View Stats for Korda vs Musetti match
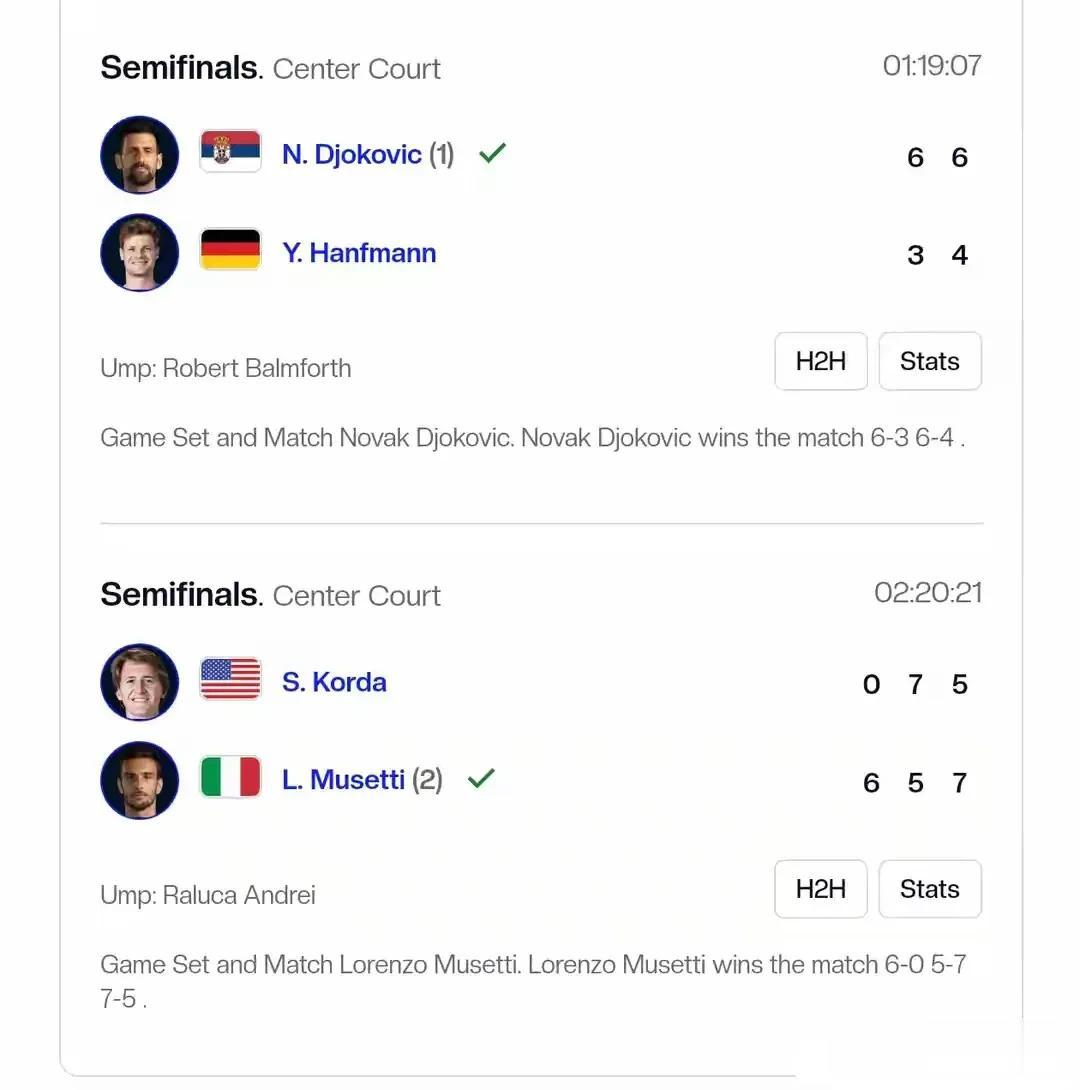Image resolution: width=1080 pixels, height=1090 pixels. 929,889
